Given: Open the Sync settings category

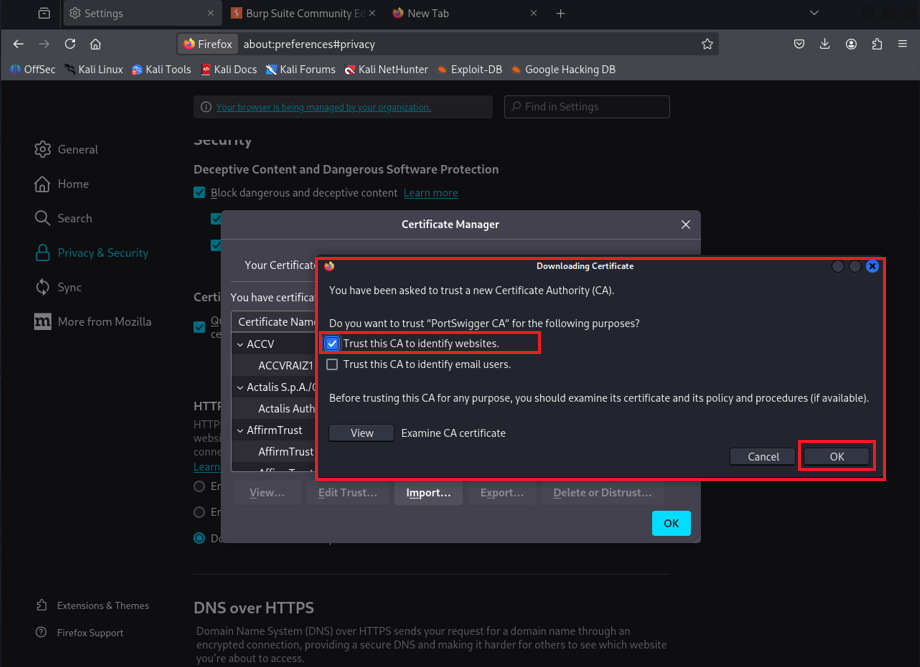Looking at the screenshot, I should (x=58, y=287).
